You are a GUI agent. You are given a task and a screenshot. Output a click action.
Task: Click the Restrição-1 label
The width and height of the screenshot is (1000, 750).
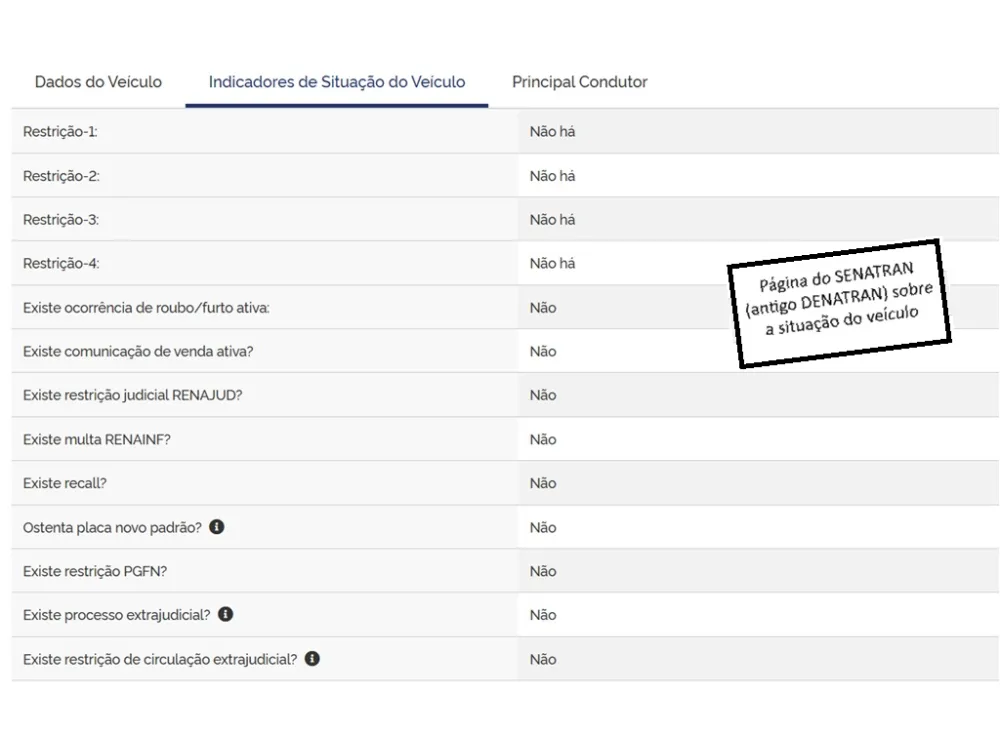pos(60,131)
